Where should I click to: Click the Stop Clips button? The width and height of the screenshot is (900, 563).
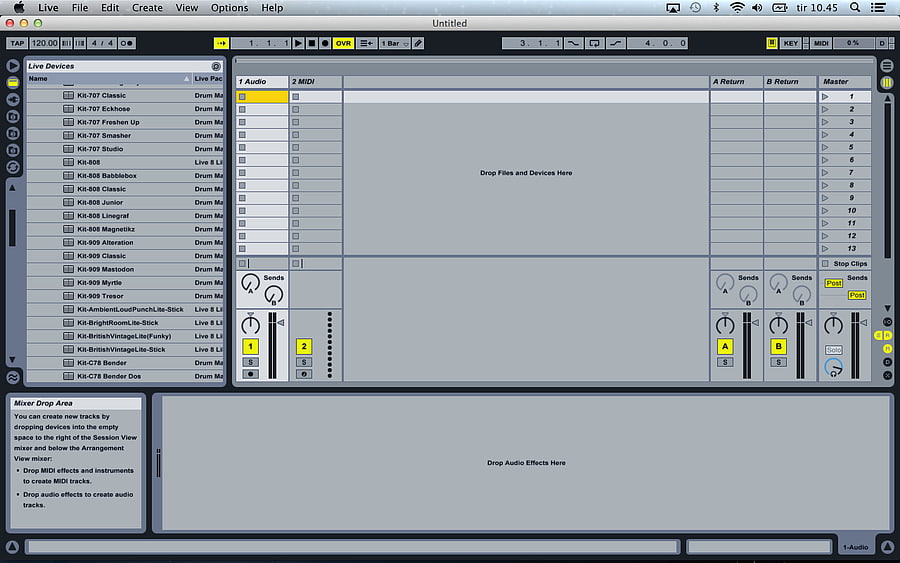point(844,263)
